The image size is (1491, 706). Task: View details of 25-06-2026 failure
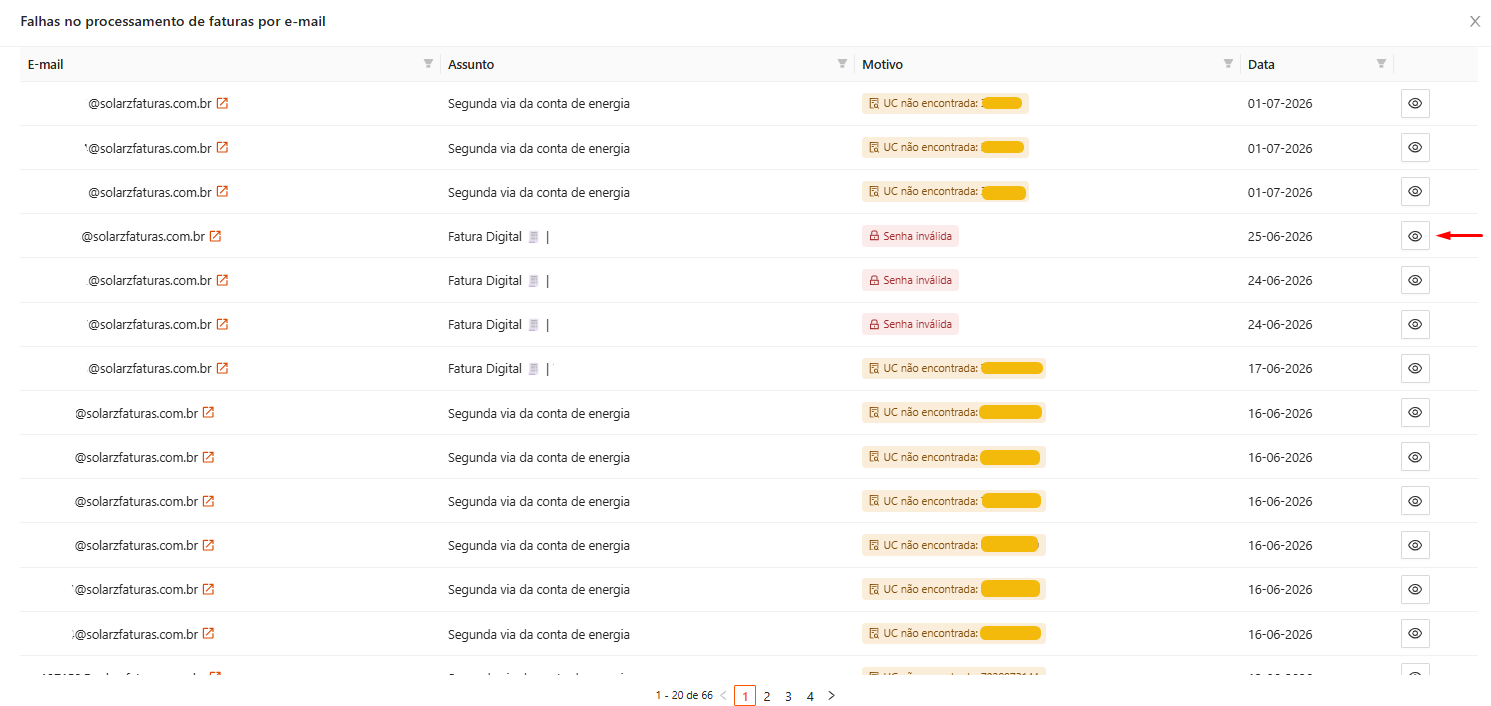[x=1415, y=236]
